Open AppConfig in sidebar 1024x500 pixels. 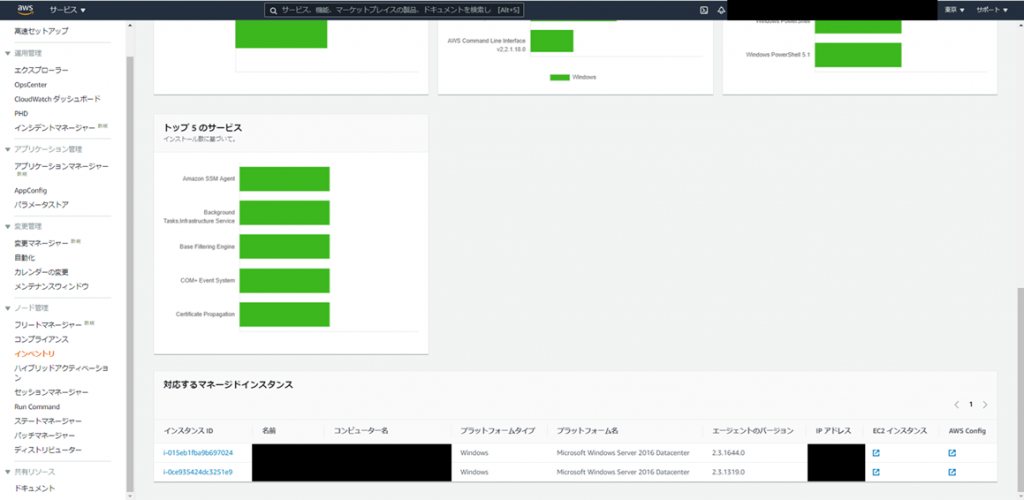point(31,191)
